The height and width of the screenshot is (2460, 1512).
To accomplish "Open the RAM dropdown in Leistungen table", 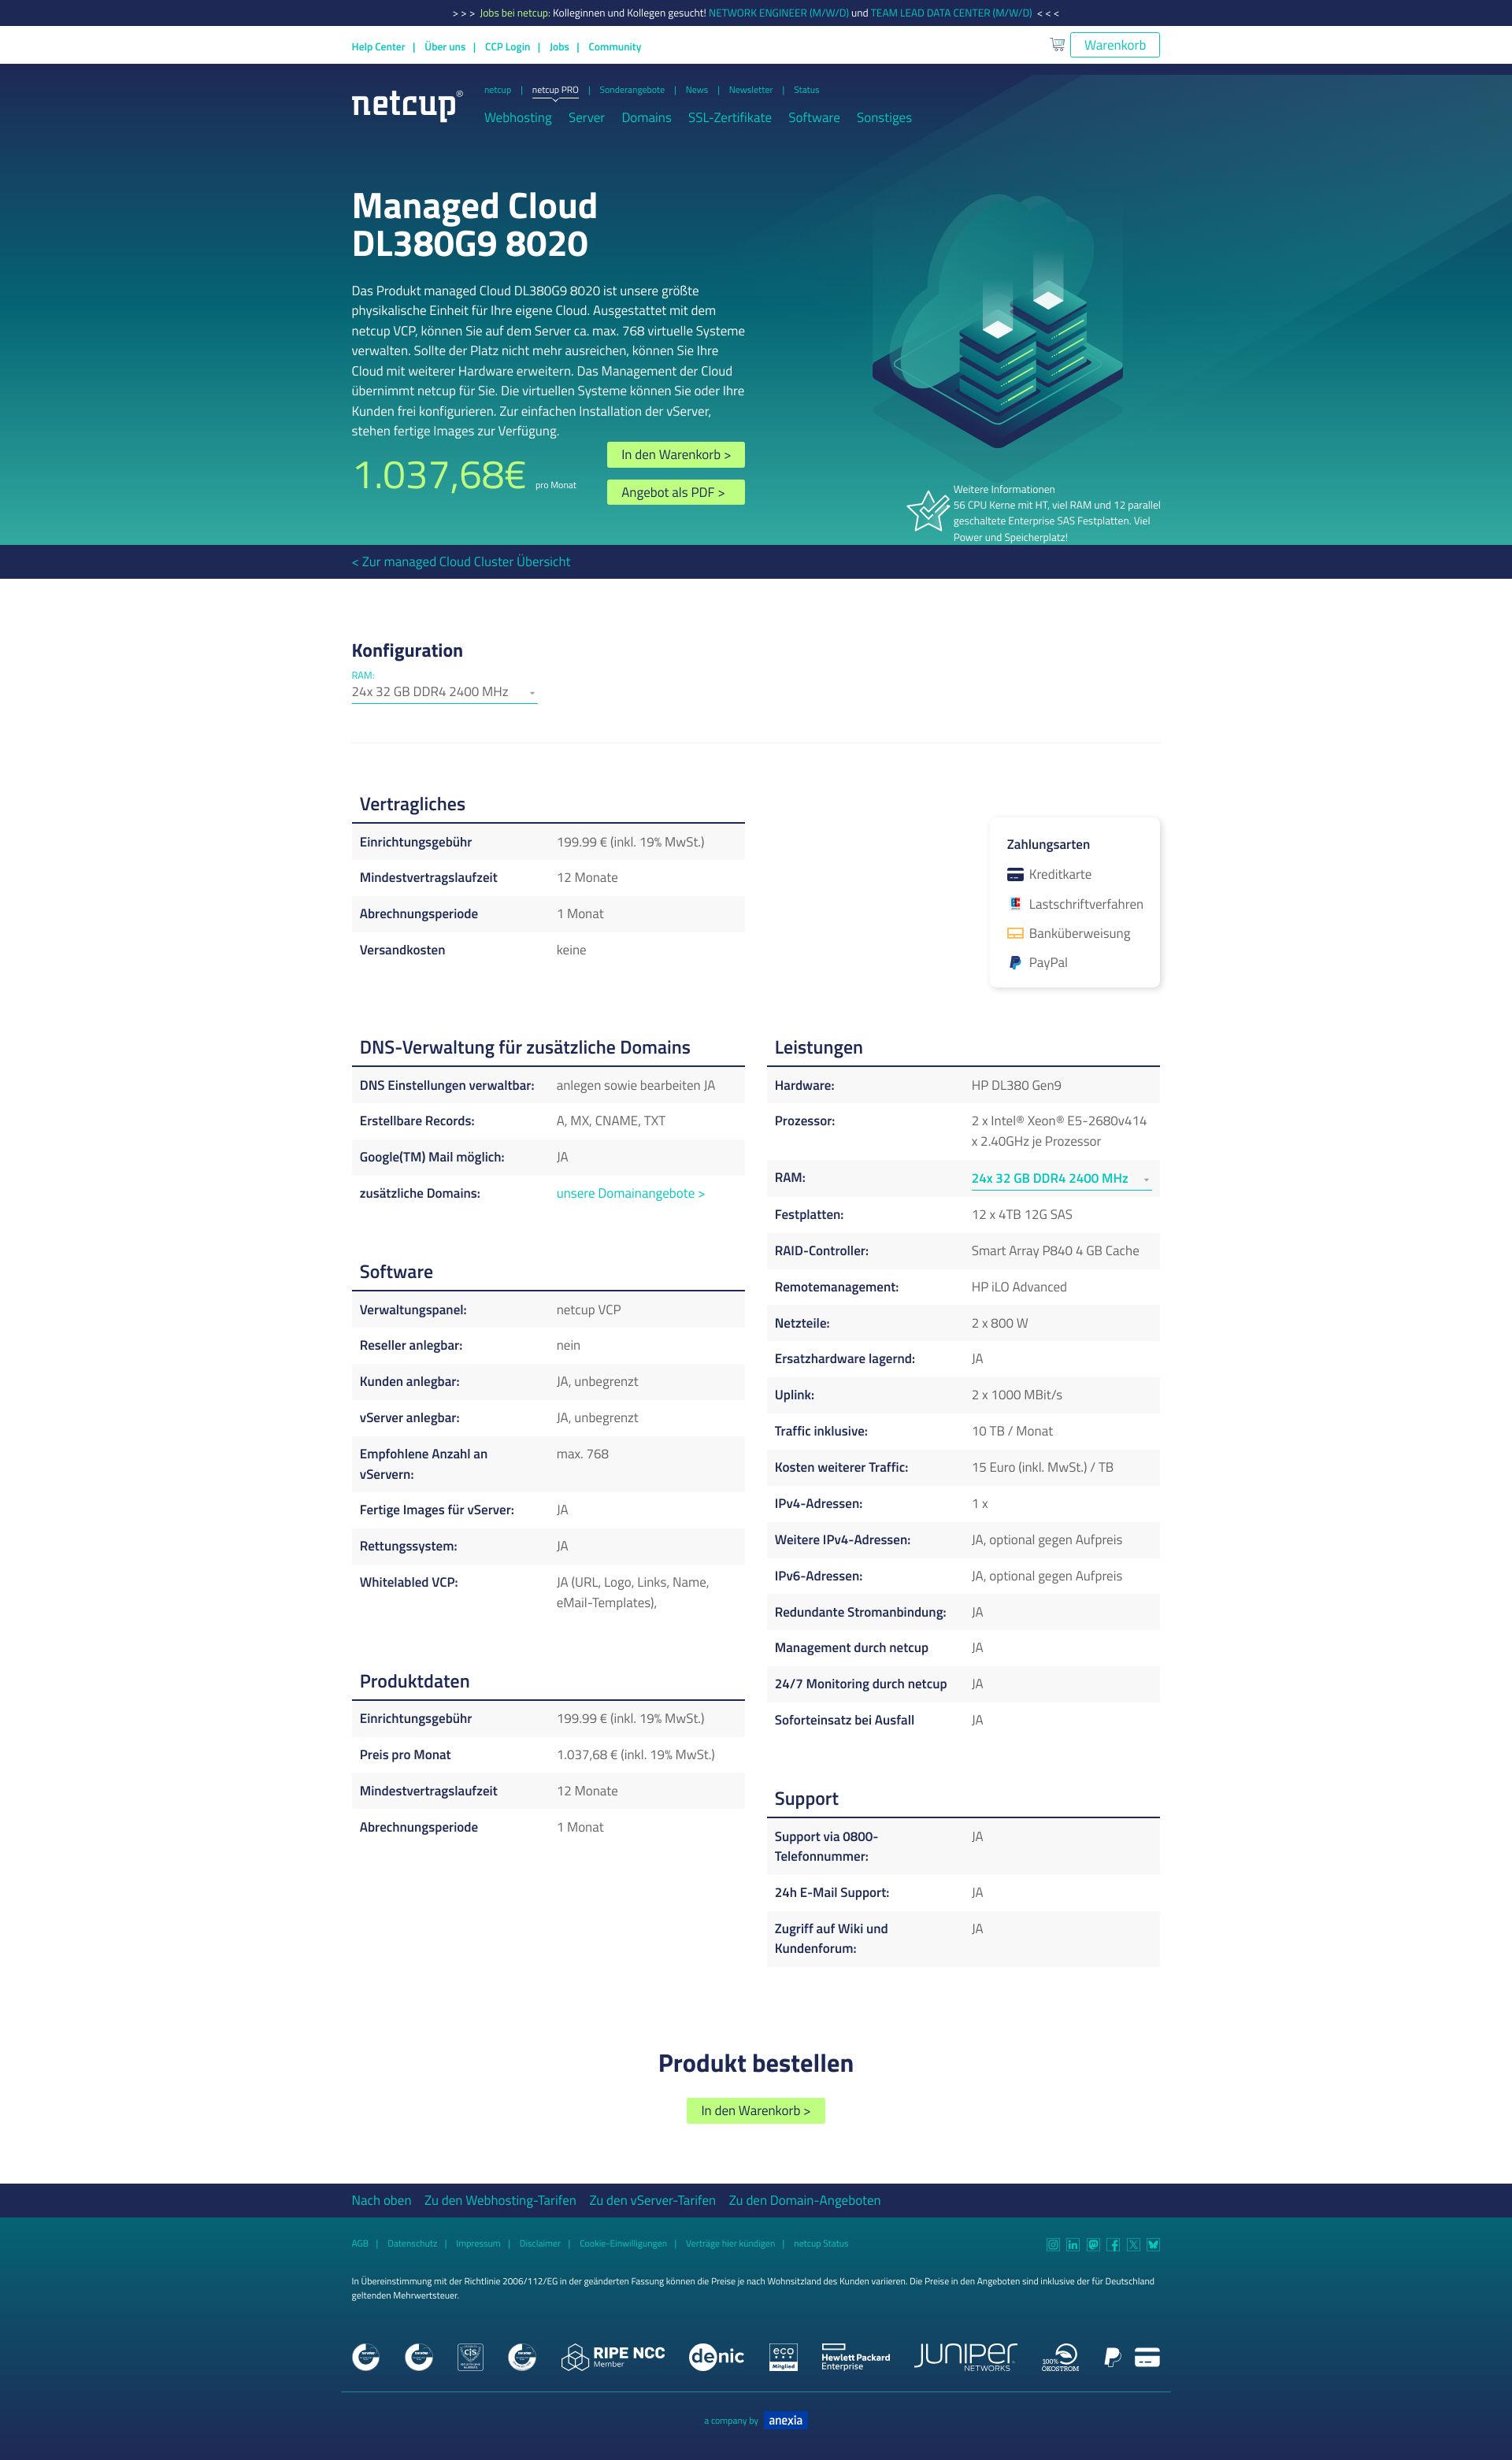I will [1061, 1178].
